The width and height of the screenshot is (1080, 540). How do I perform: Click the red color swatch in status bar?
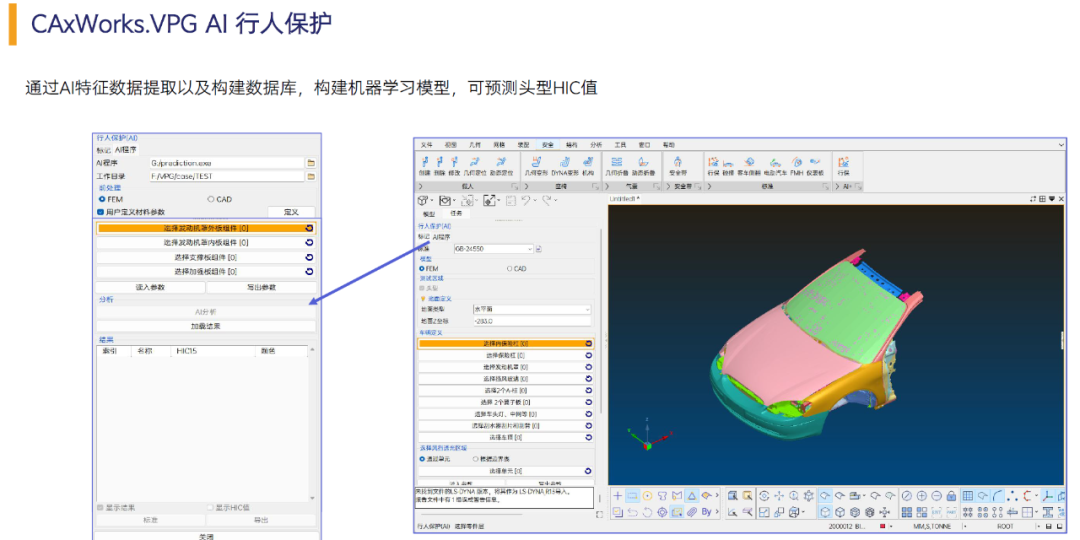click(x=882, y=526)
